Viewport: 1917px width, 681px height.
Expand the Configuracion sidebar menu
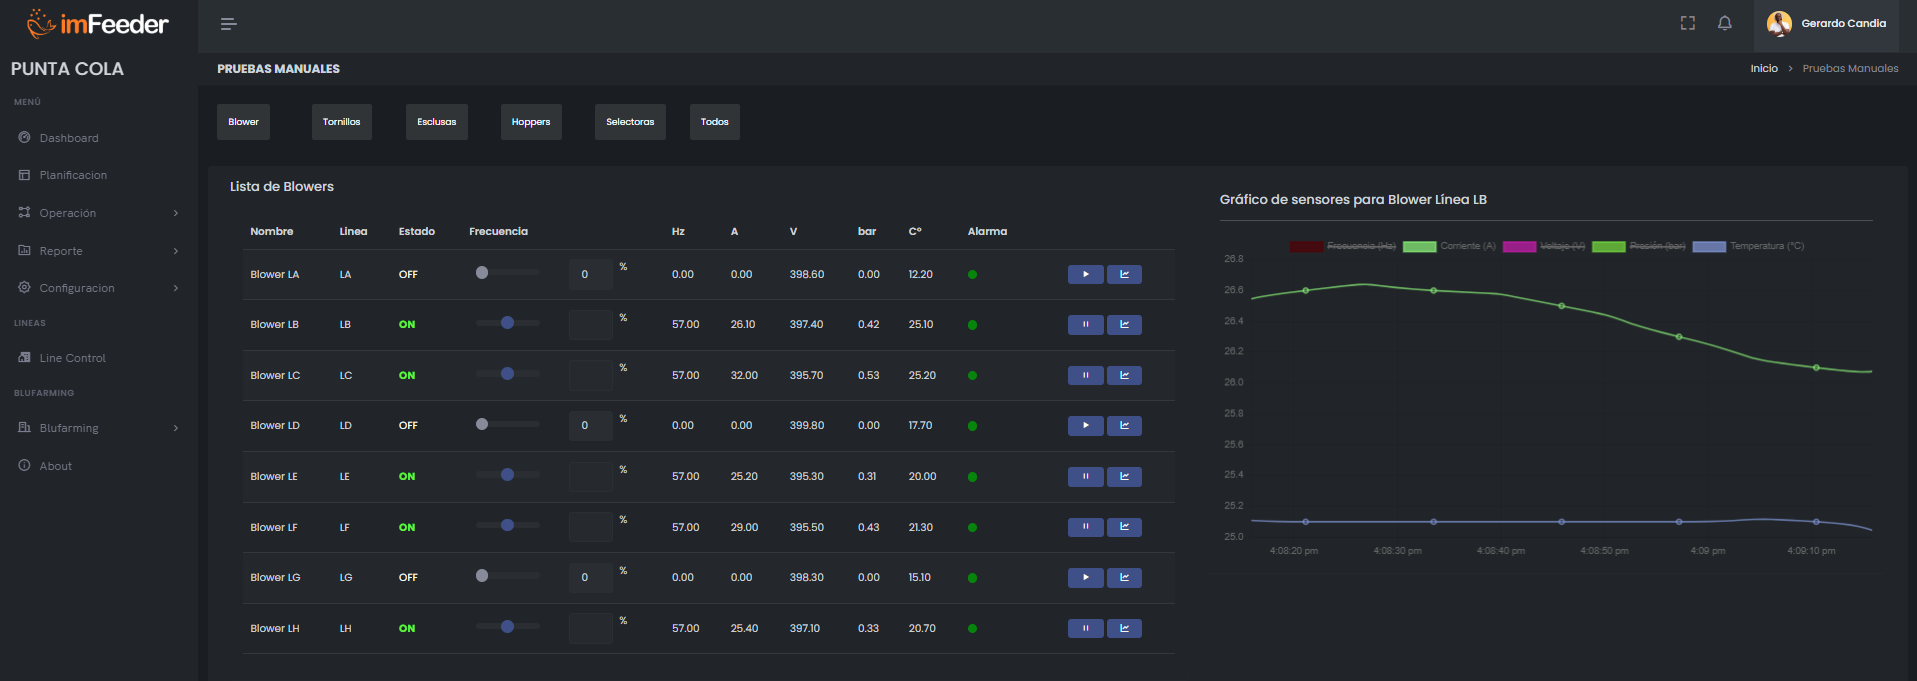(x=98, y=288)
